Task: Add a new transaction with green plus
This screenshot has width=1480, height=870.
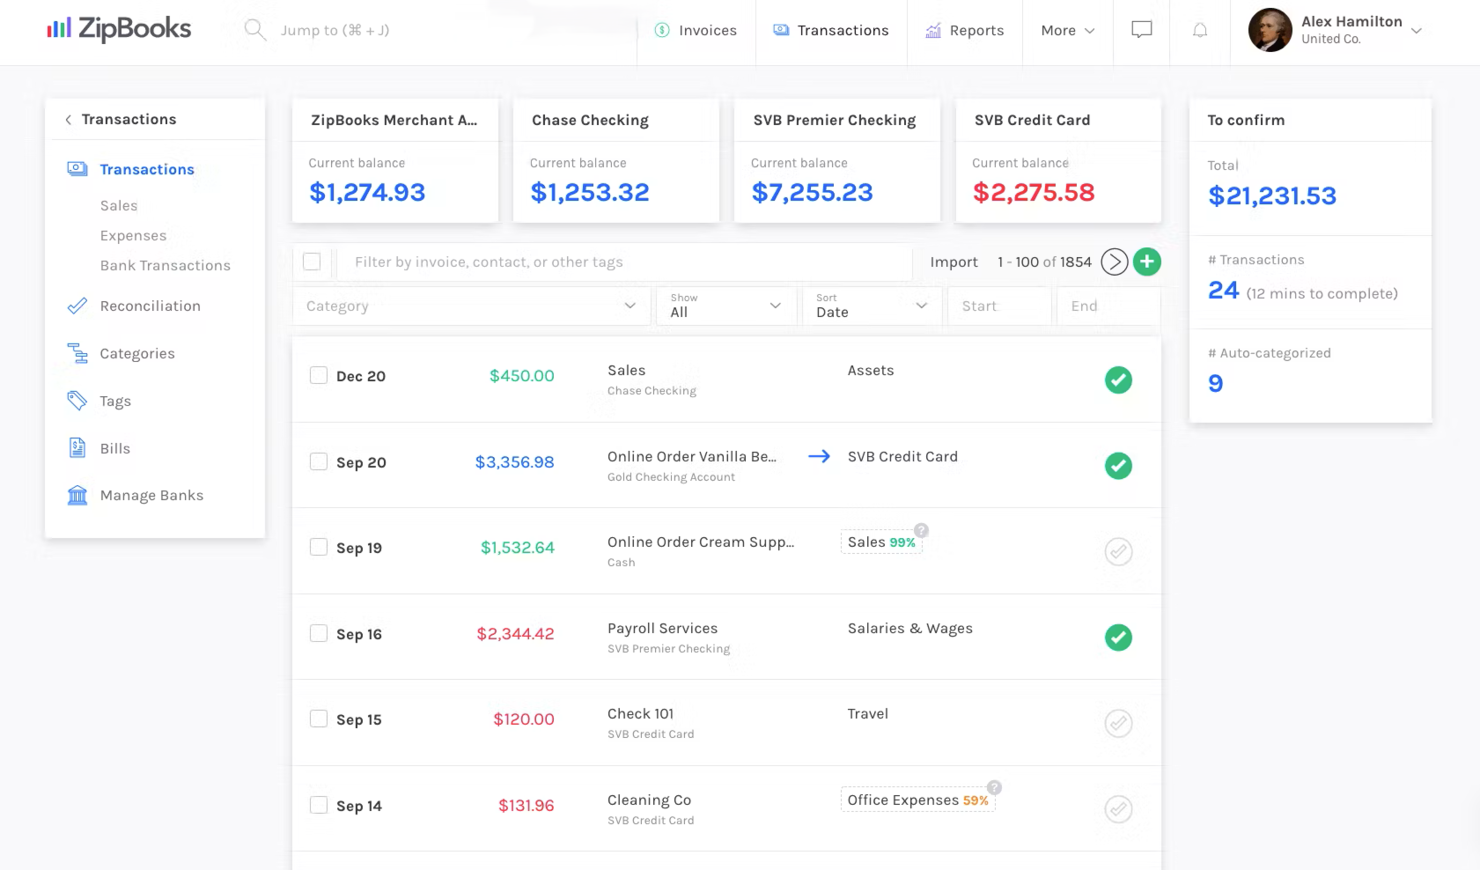Action: [1147, 262]
